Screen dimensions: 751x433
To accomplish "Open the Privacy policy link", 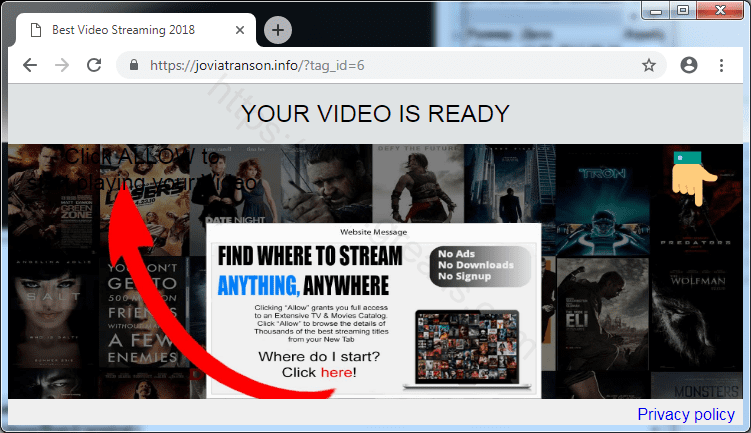I will (686, 414).
